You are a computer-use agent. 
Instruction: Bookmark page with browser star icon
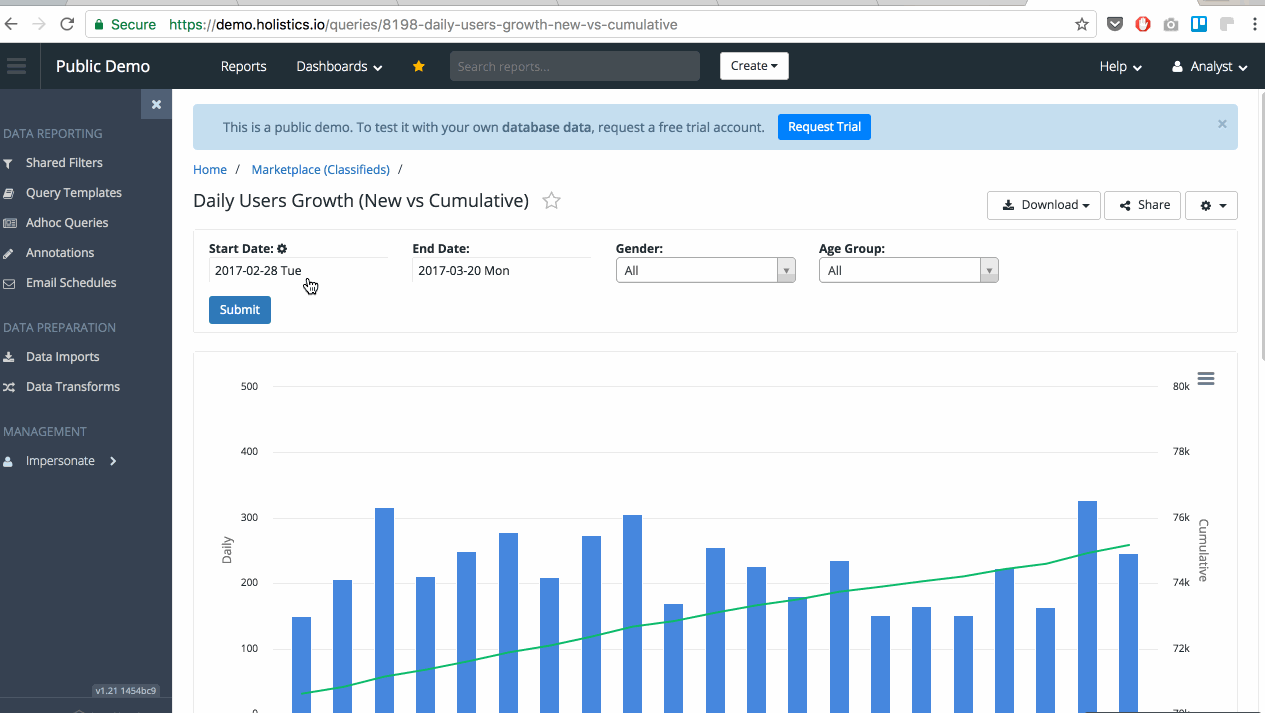pos(1082,24)
